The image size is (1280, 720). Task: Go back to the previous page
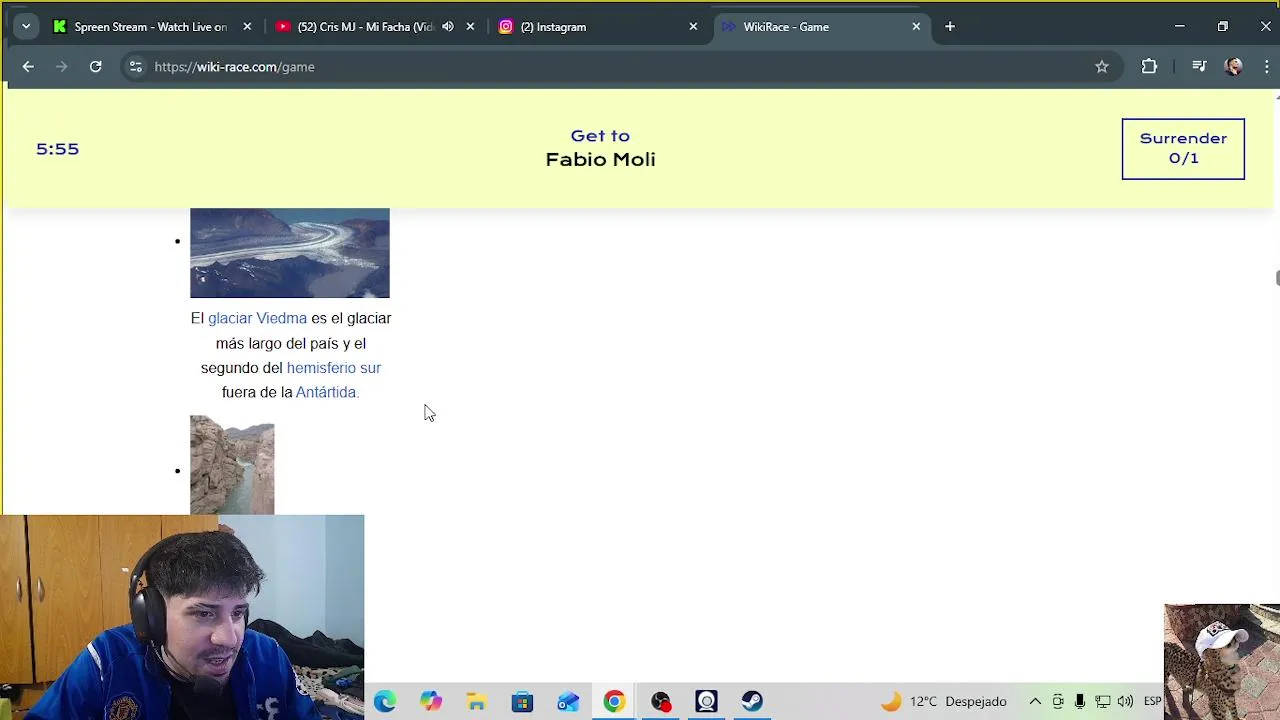[28, 67]
